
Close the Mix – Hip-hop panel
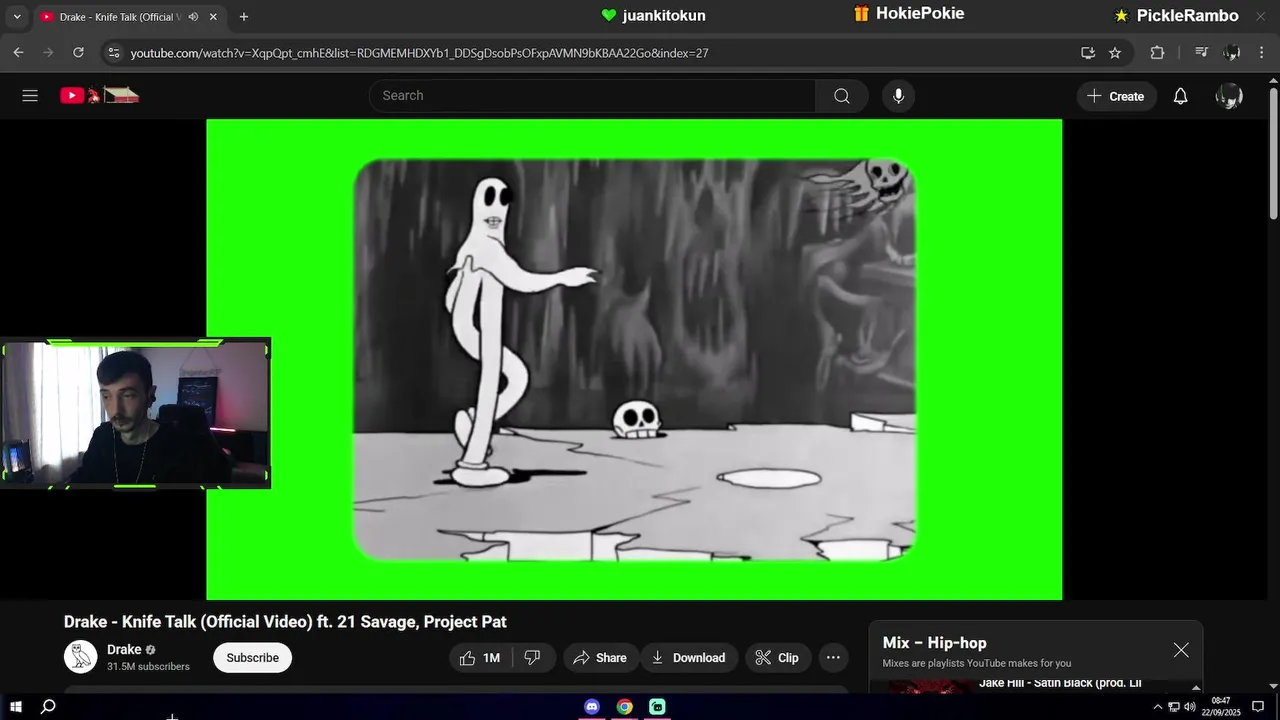[1181, 650]
